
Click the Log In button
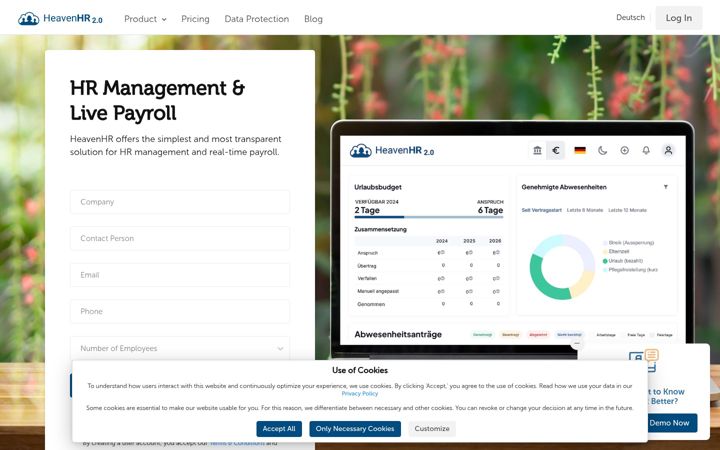pyautogui.click(x=679, y=18)
